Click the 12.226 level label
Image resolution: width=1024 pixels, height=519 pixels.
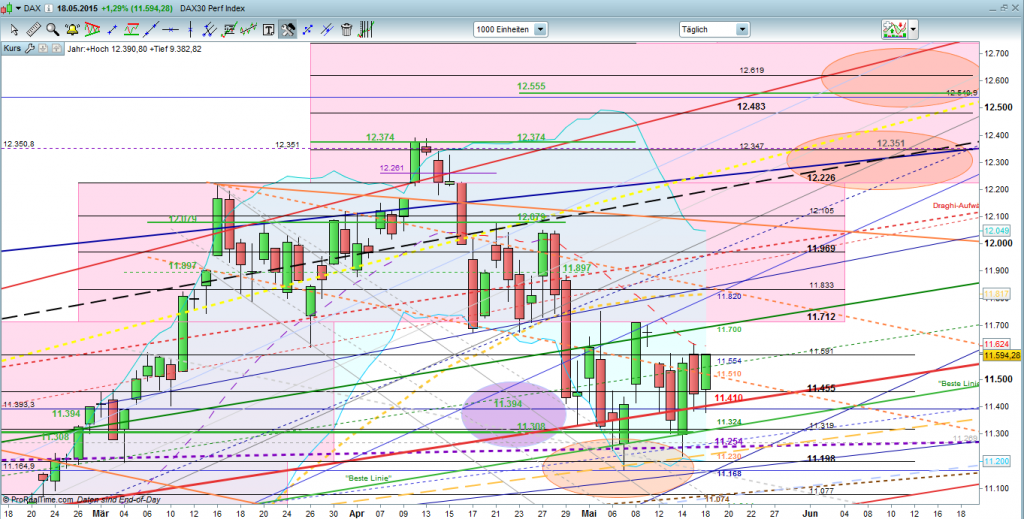point(822,178)
